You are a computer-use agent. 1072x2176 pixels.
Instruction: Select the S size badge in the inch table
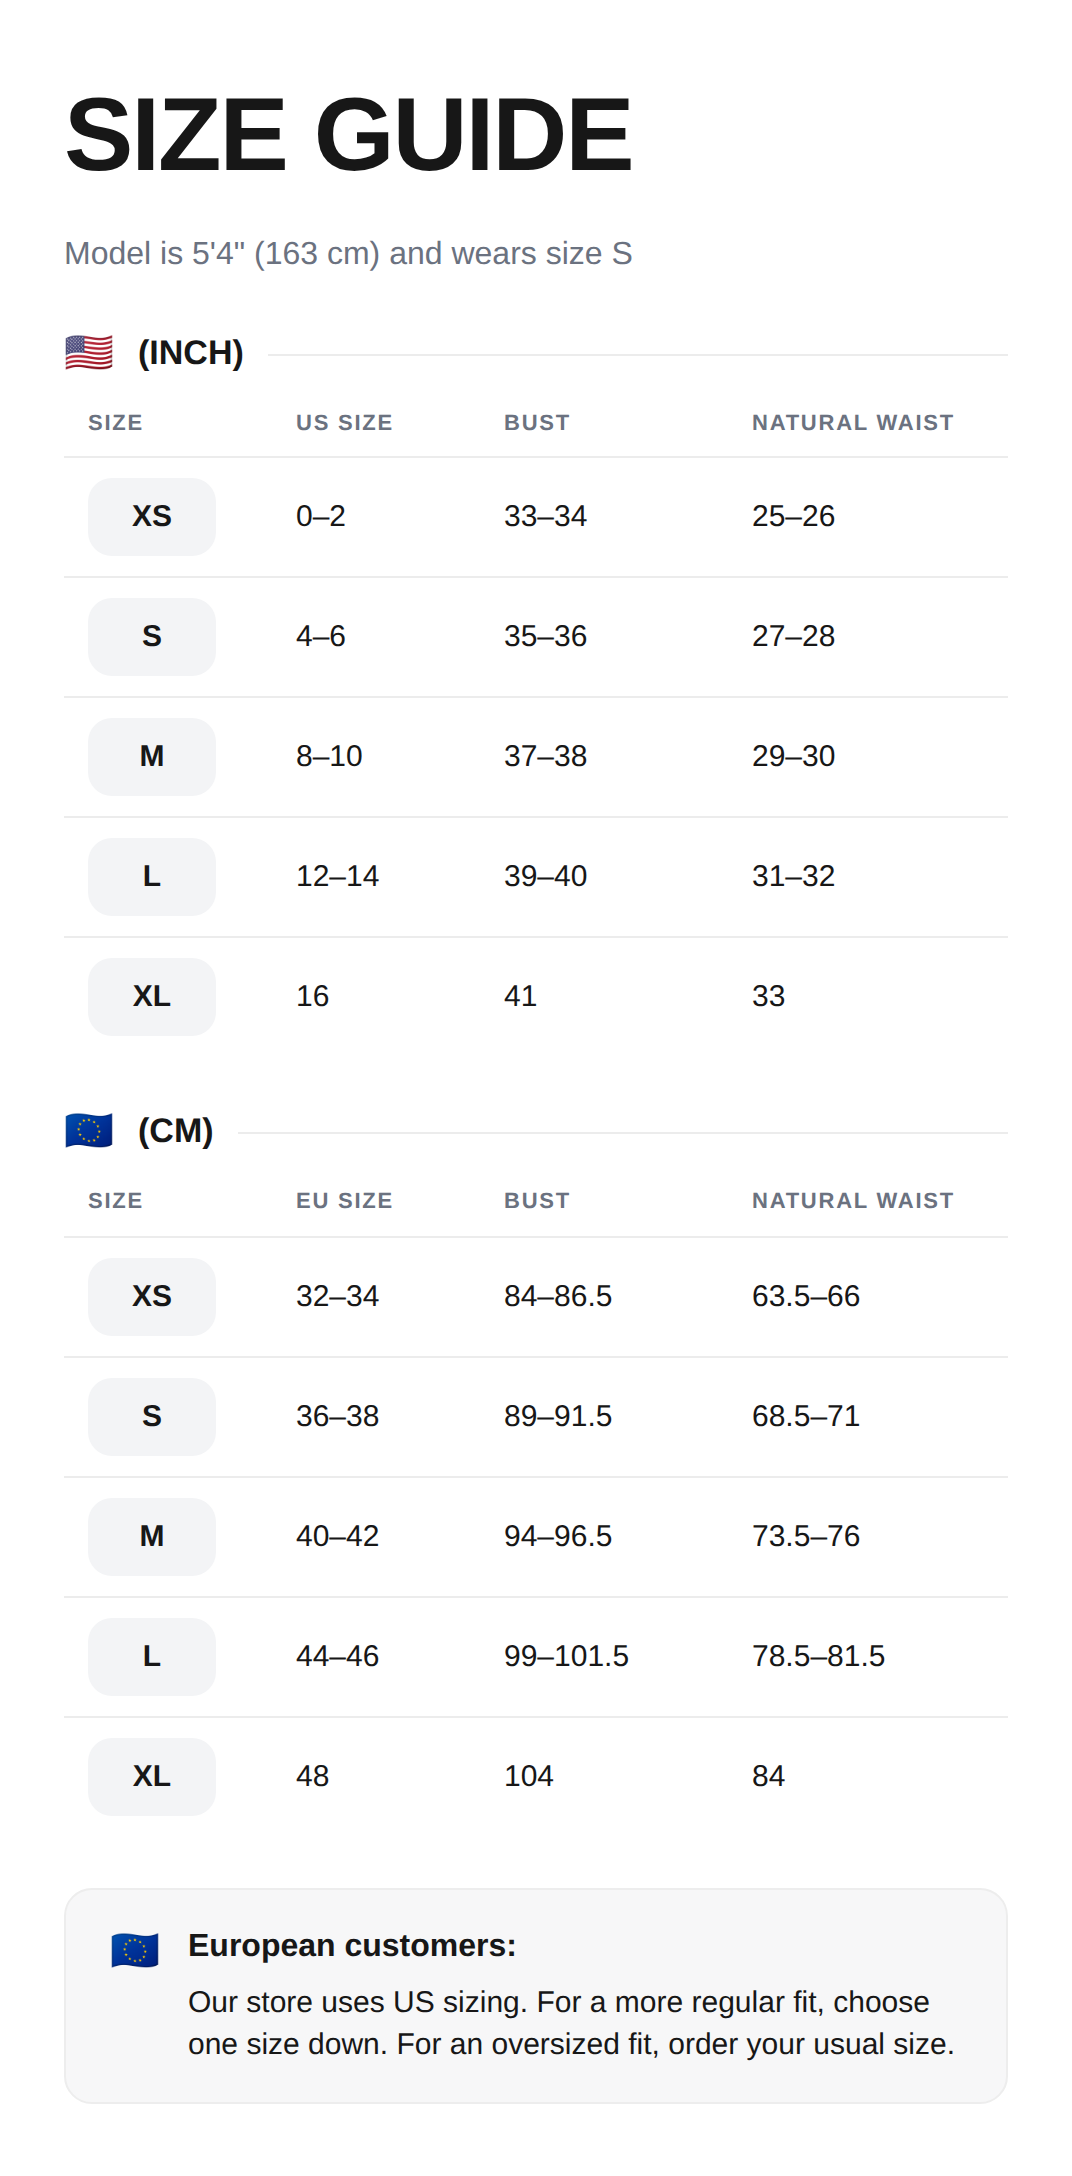152,637
